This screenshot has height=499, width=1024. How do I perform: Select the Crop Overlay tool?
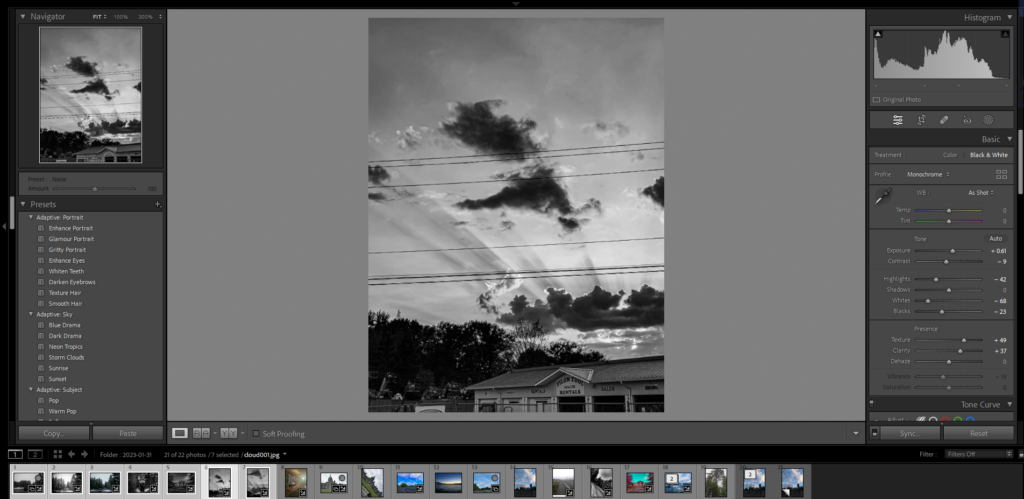(921, 120)
